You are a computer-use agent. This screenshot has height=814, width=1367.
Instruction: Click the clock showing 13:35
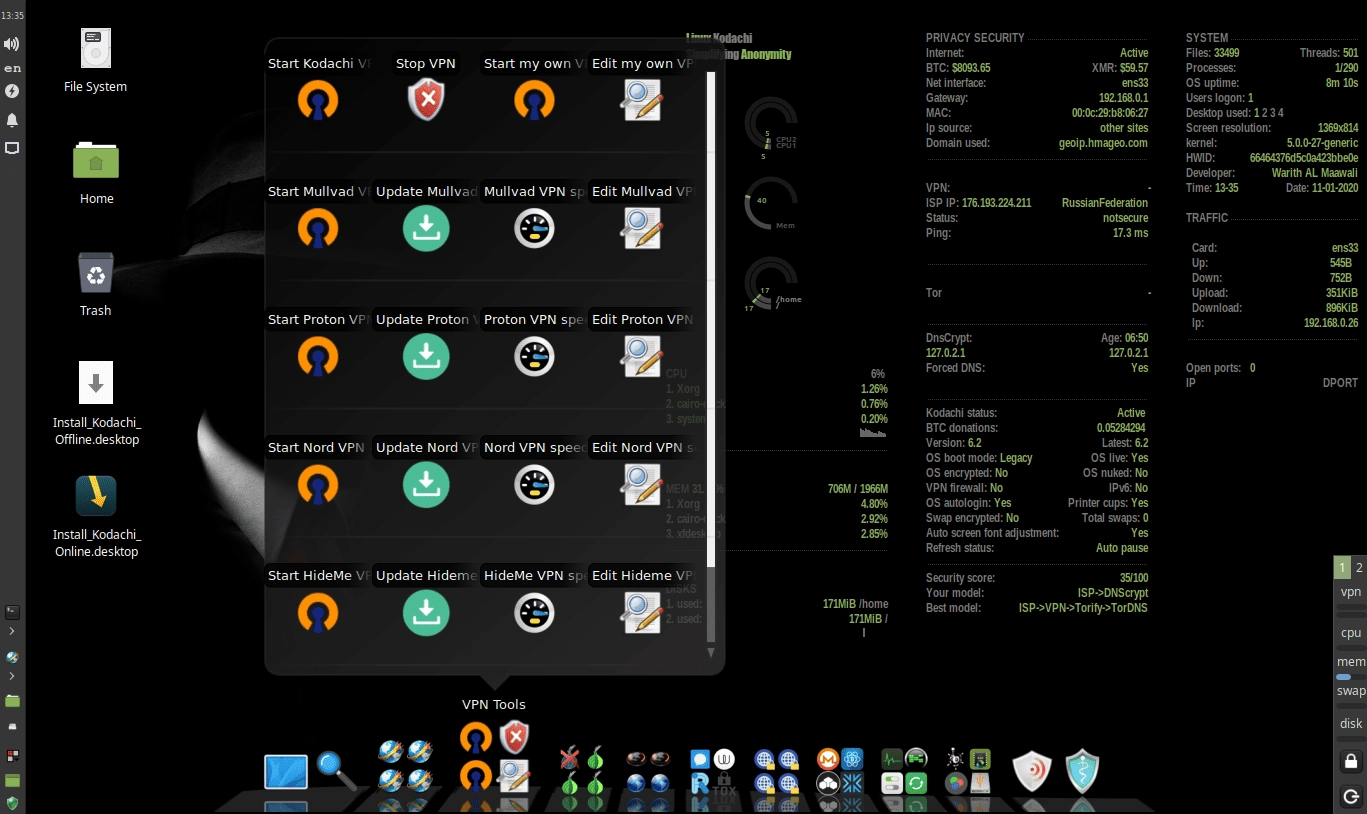[12, 16]
